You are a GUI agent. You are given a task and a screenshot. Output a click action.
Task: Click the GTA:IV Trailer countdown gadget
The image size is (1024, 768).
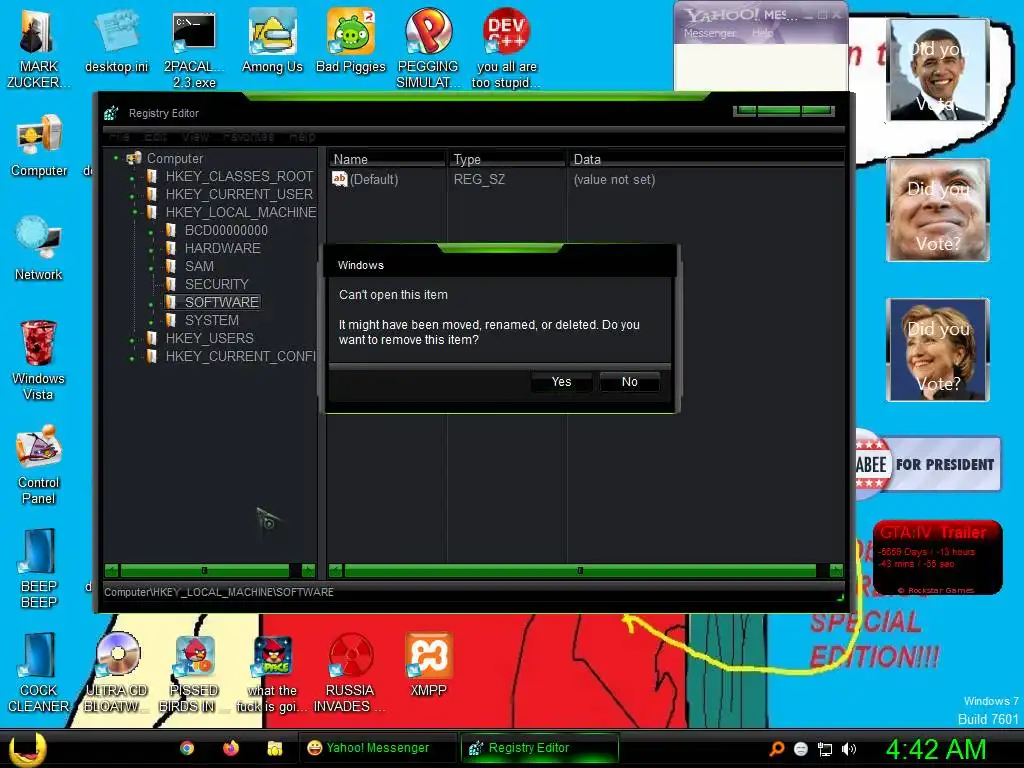click(x=937, y=557)
